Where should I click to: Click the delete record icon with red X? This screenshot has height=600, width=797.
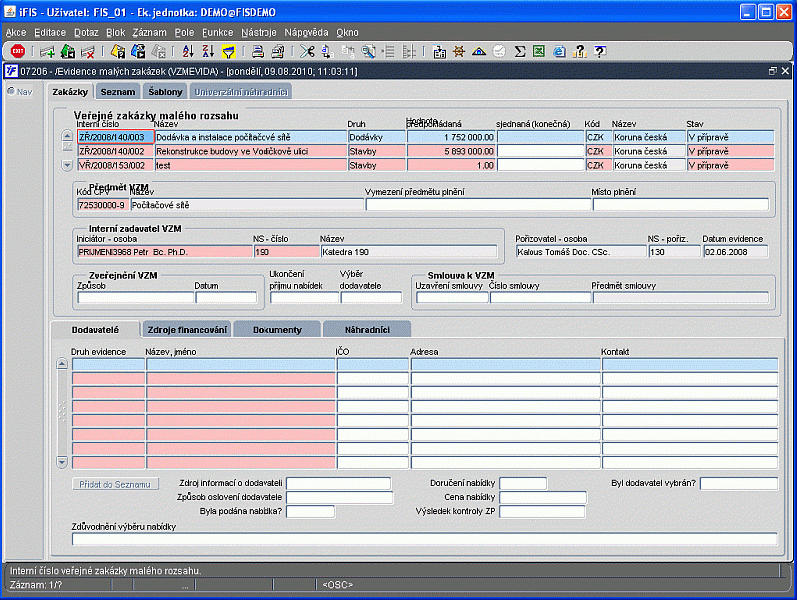point(88,51)
